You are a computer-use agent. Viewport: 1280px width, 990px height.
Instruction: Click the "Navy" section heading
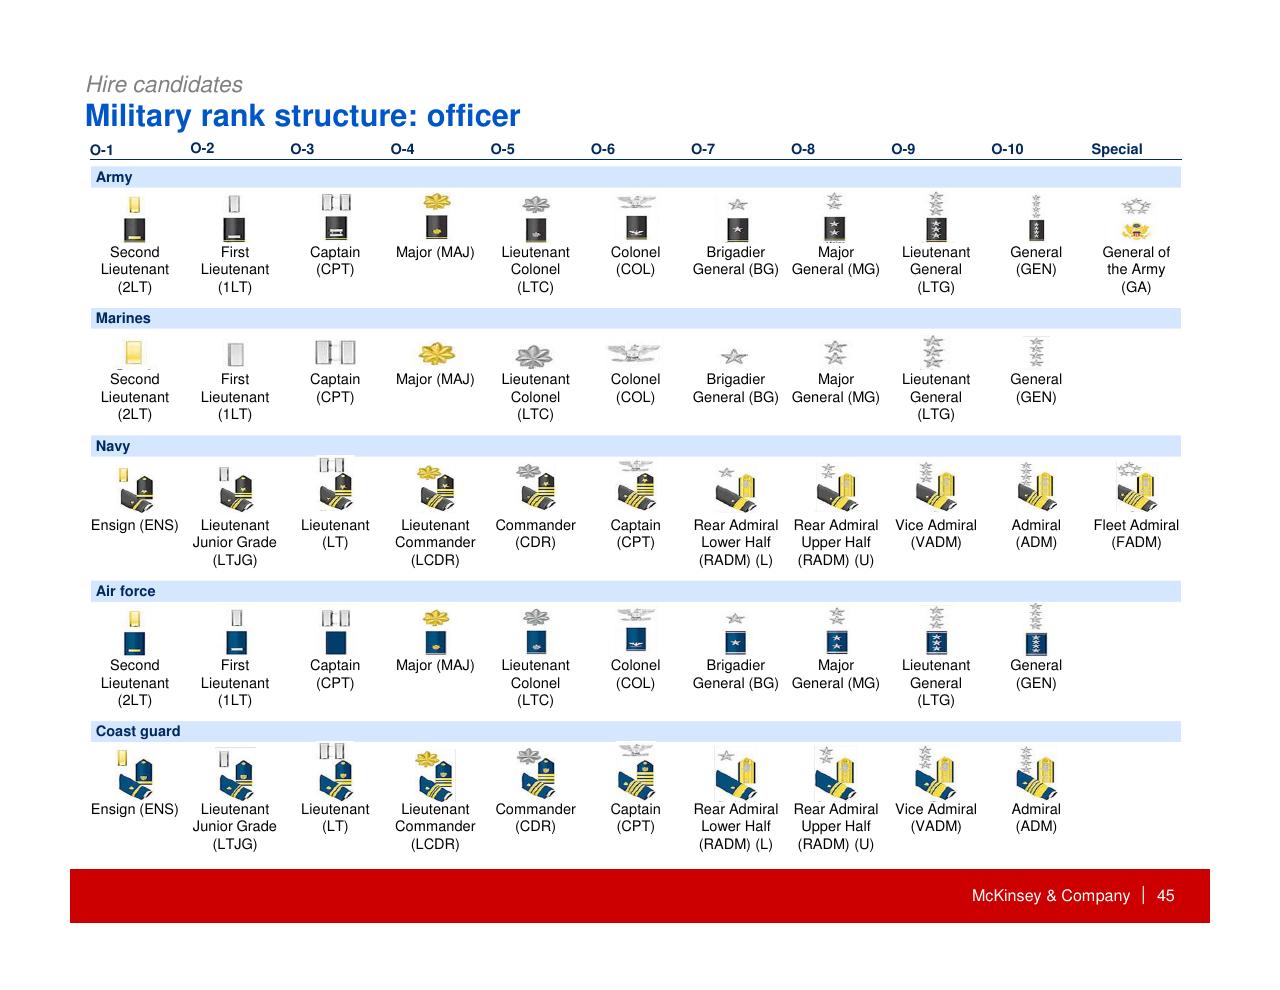pos(113,446)
